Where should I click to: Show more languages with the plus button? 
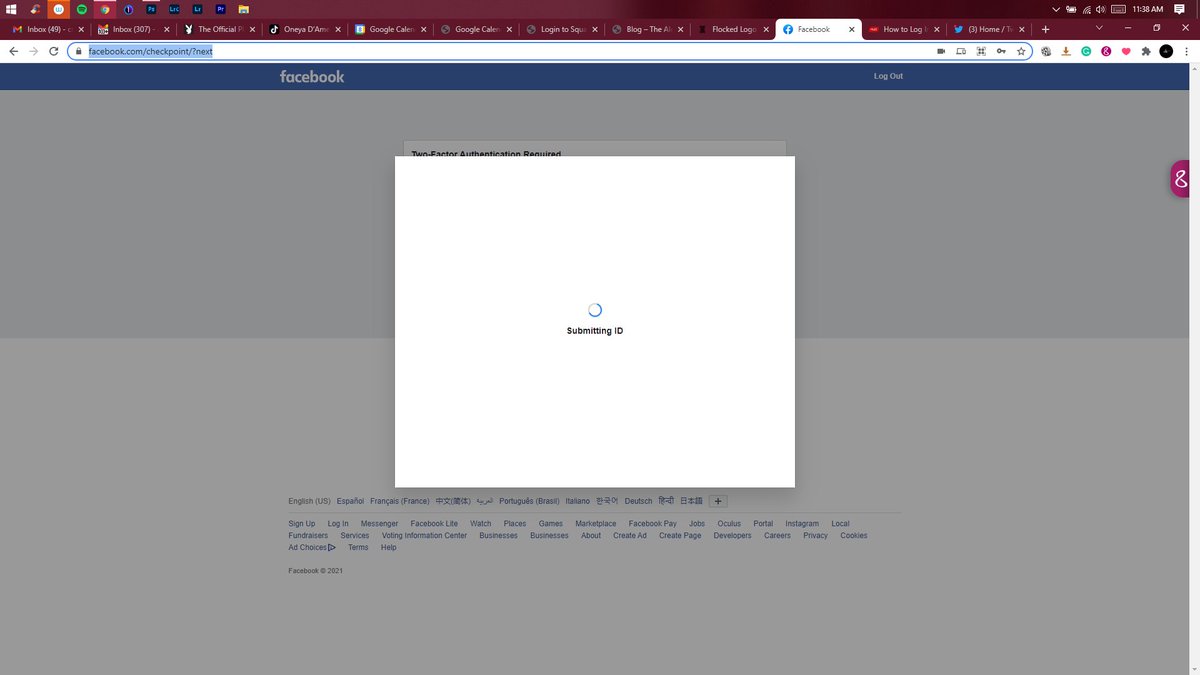point(718,501)
